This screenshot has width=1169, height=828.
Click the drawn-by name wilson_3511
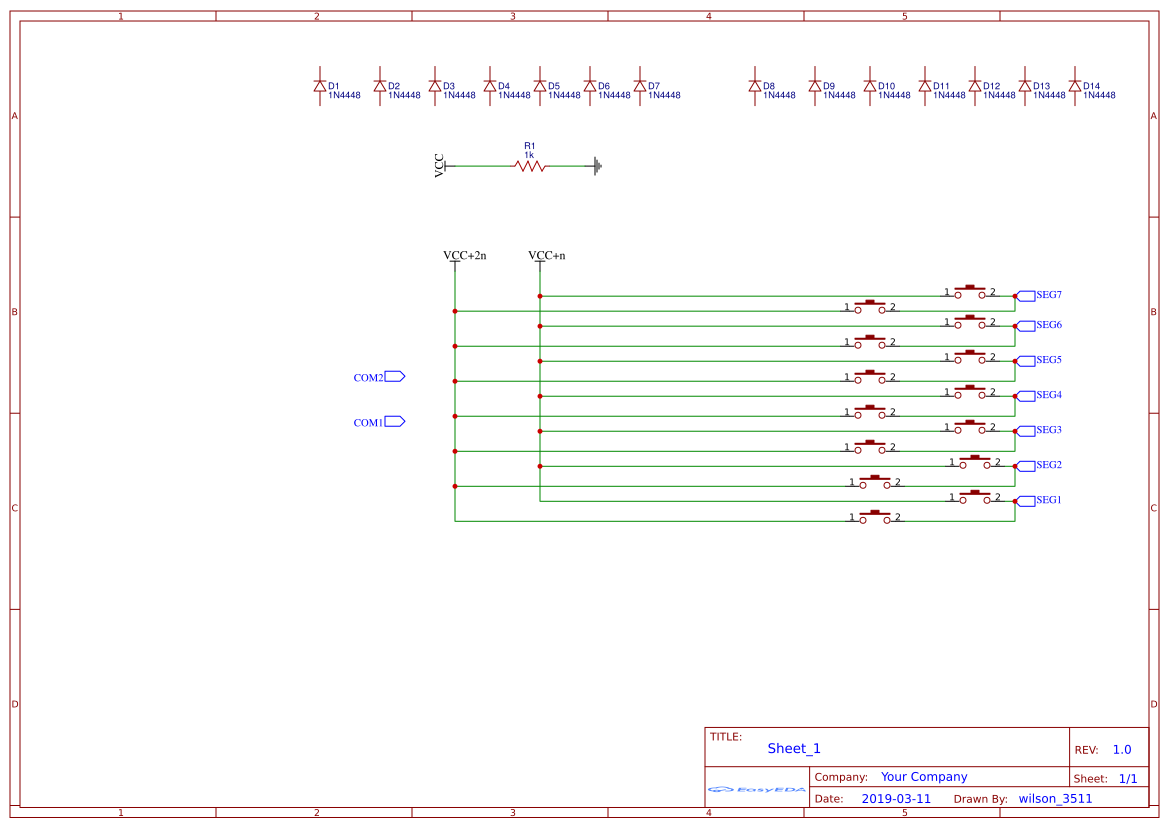(1053, 798)
